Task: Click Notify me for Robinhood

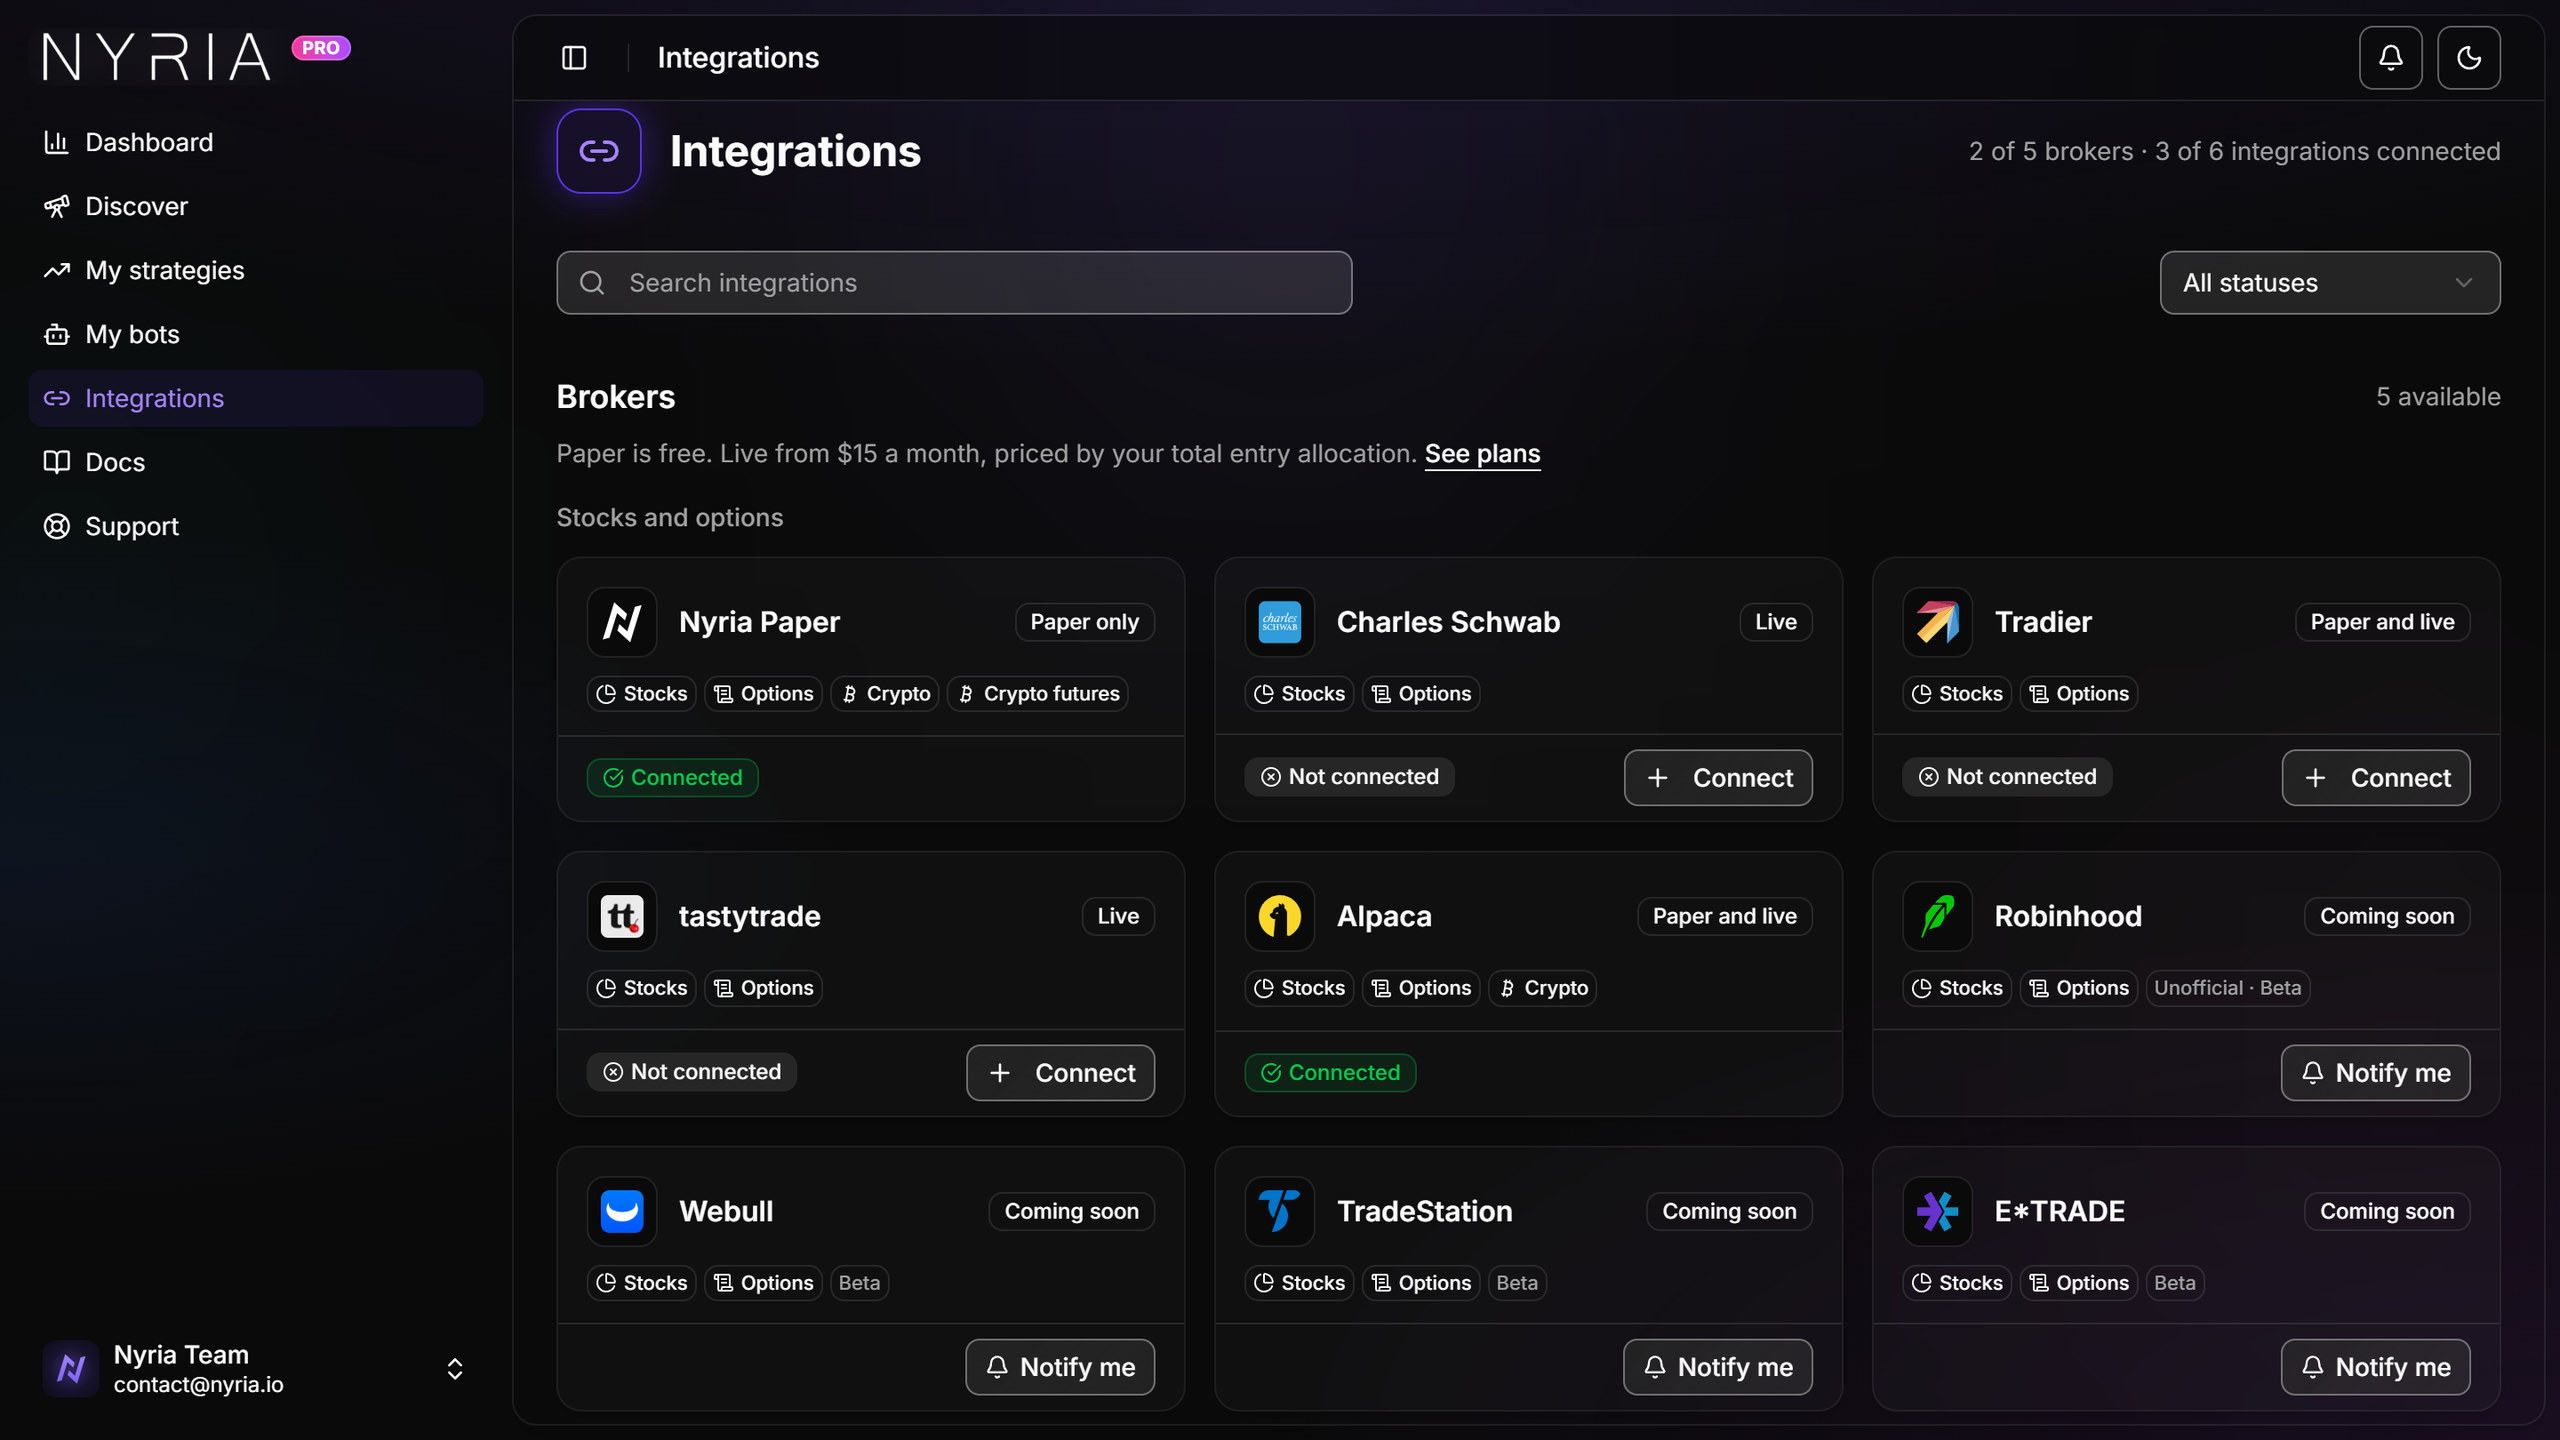Action: [x=2376, y=1073]
